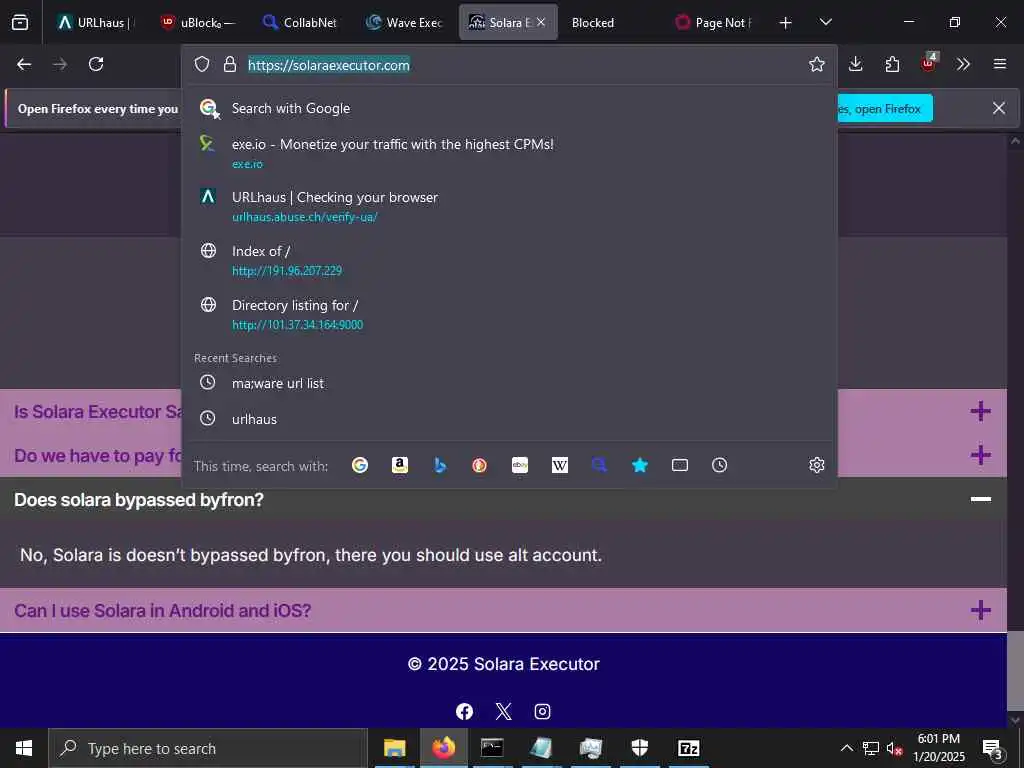Open Directory listing 101.37.34.164:9000 suggestion
This screenshot has height=768, width=1024.
[509, 314]
